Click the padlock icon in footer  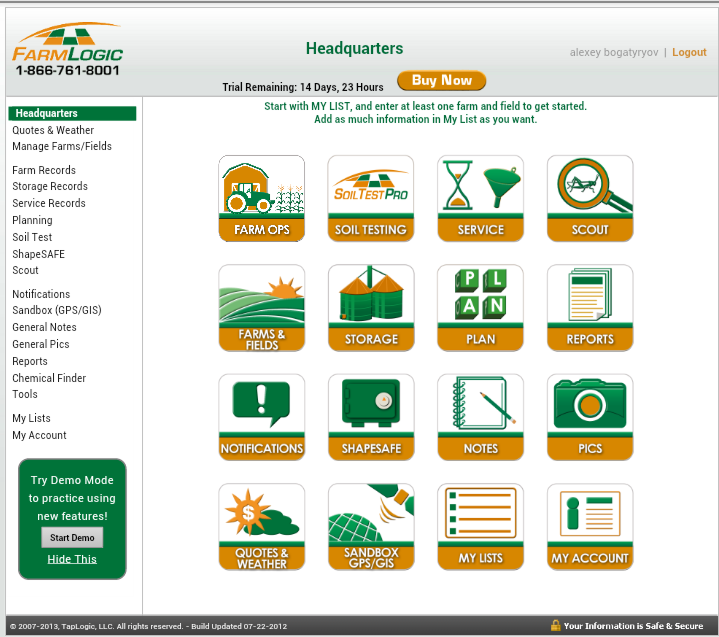[555, 626]
